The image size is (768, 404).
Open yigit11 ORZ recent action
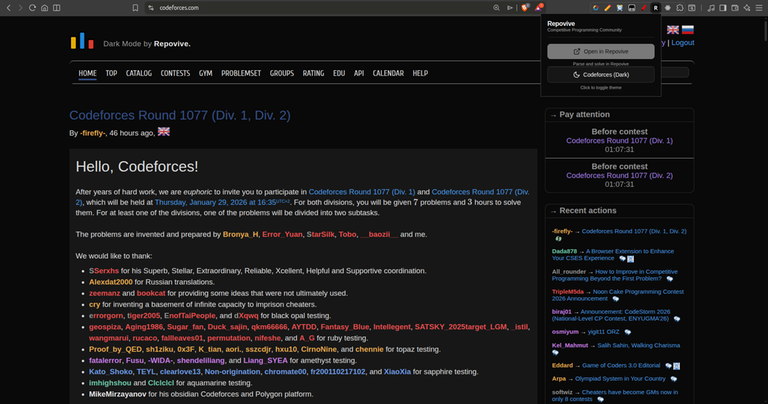603,332
